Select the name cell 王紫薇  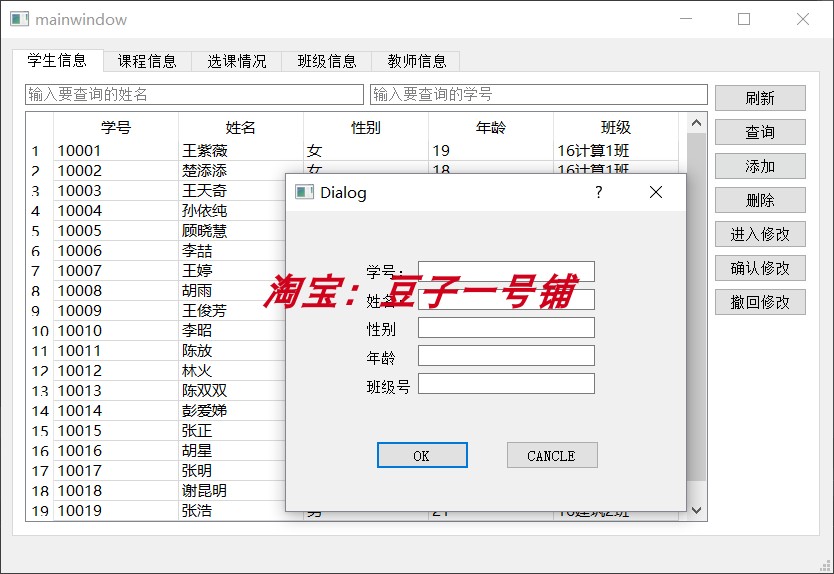coord(241,151)
